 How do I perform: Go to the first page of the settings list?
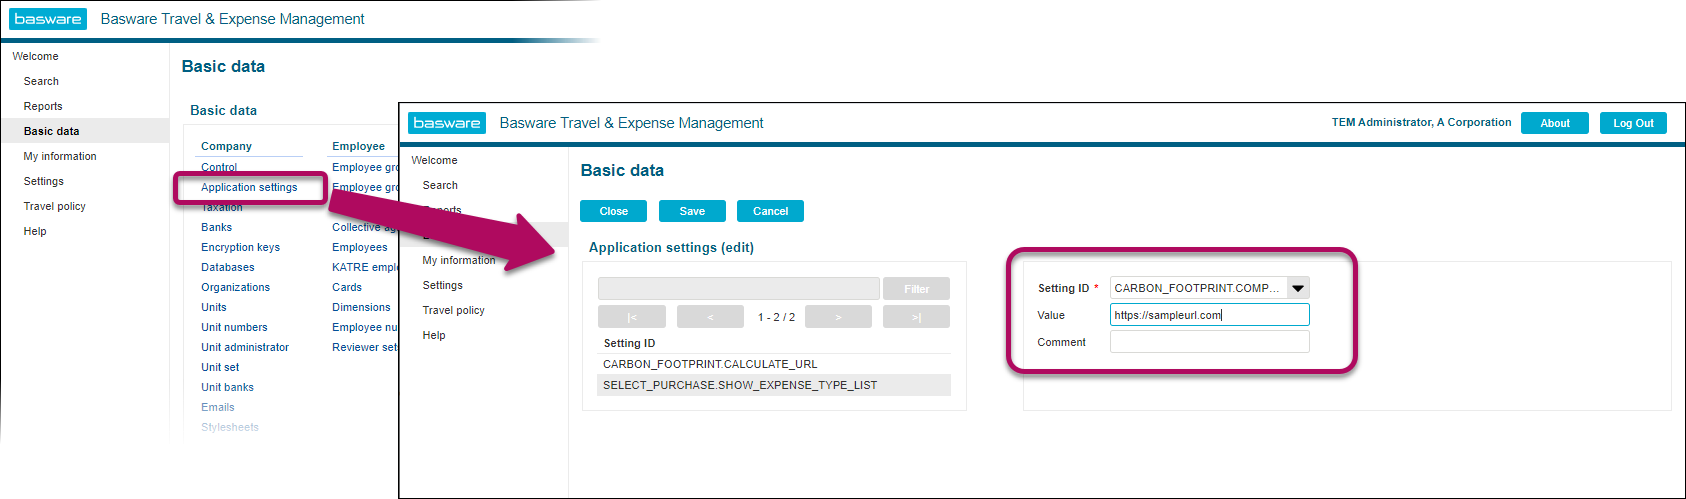pos(632,317)
